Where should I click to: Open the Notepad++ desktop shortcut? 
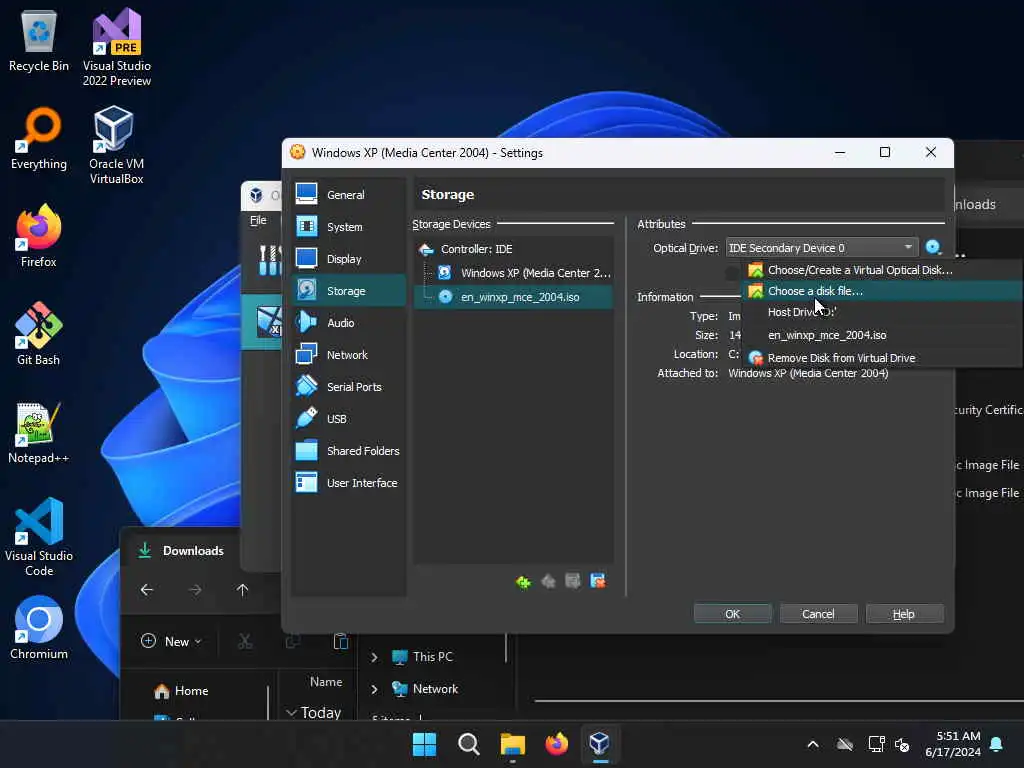point(39,433)
